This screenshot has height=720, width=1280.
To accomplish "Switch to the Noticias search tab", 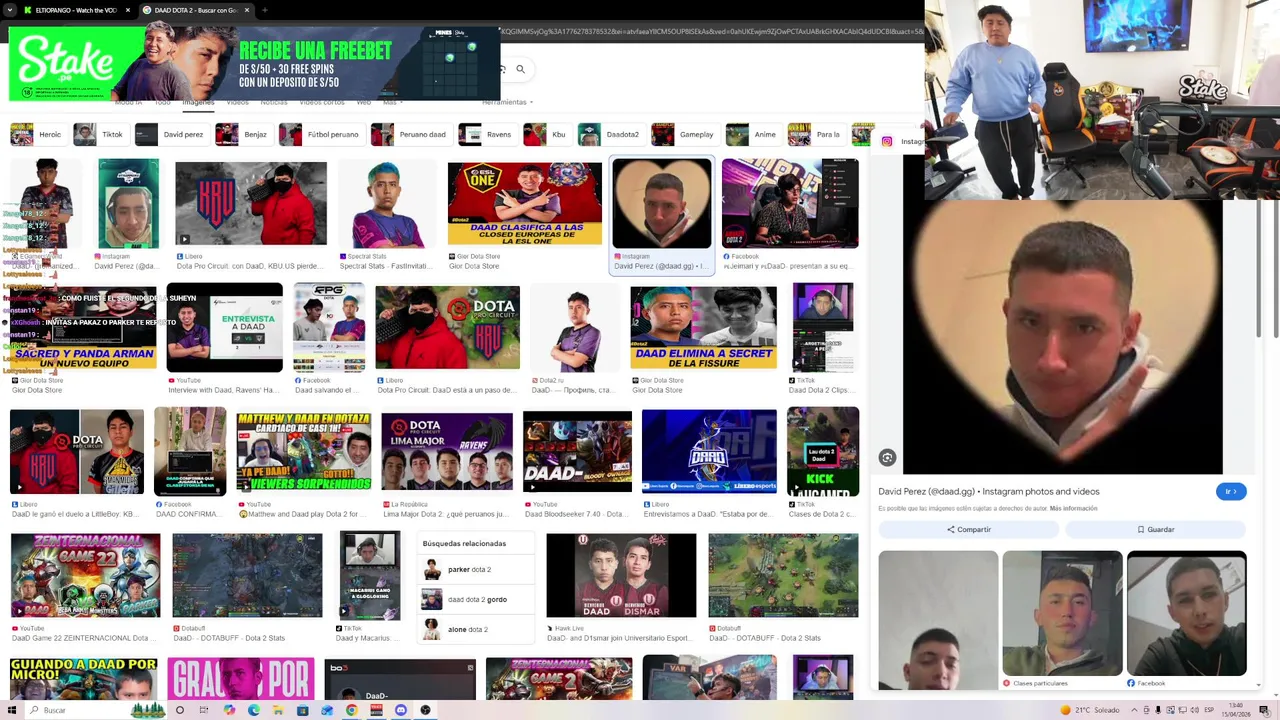I will (x=274, y=102).
